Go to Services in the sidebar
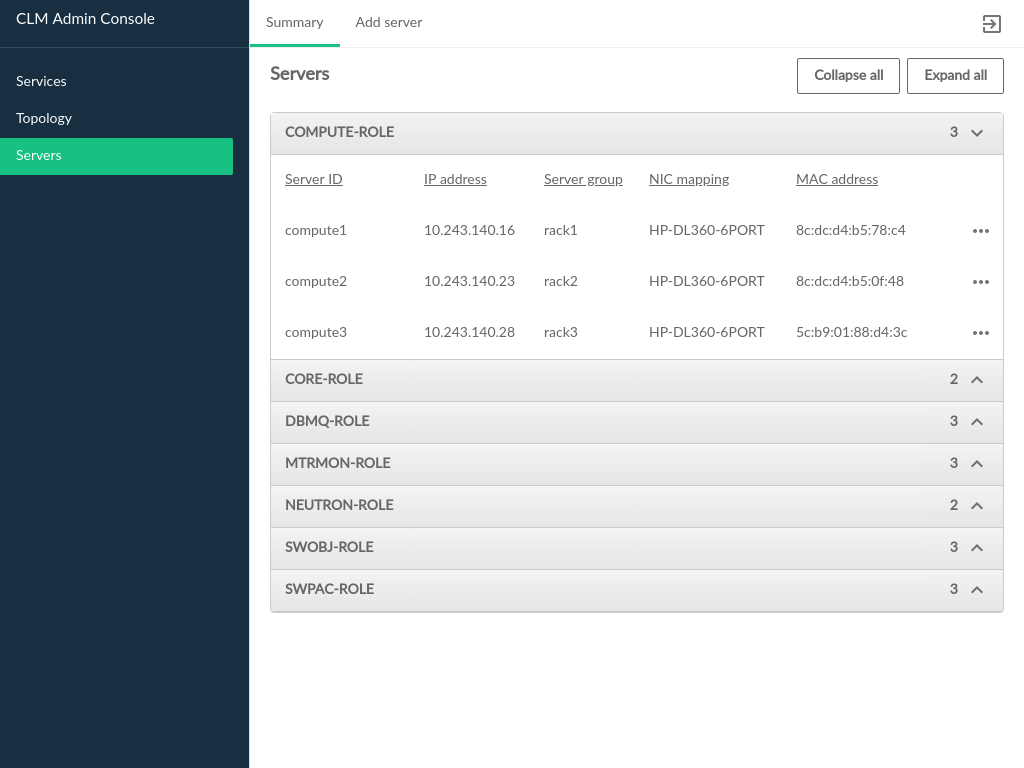Image resolution: width=1024 pixels, height=768 pixels. tap(41, 81)
